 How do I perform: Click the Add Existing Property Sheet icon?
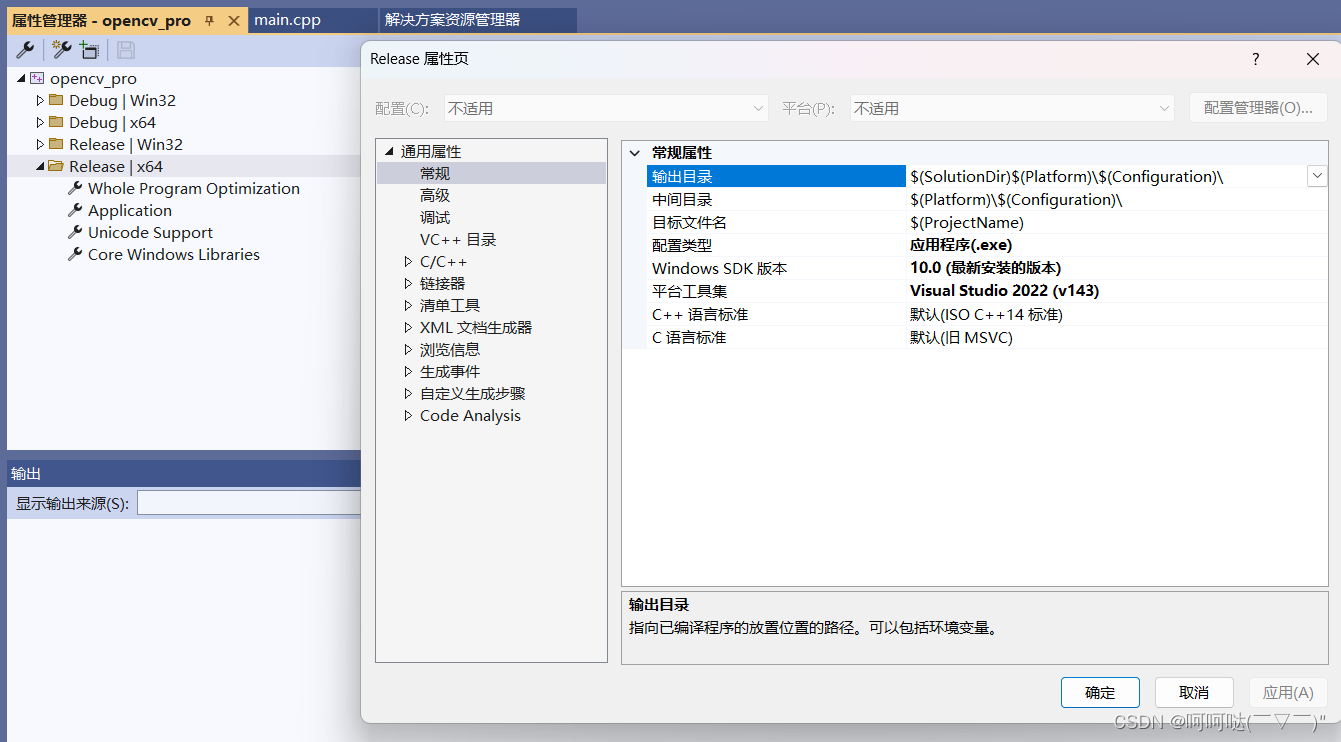pyautogui.click(x=88, y=49)
